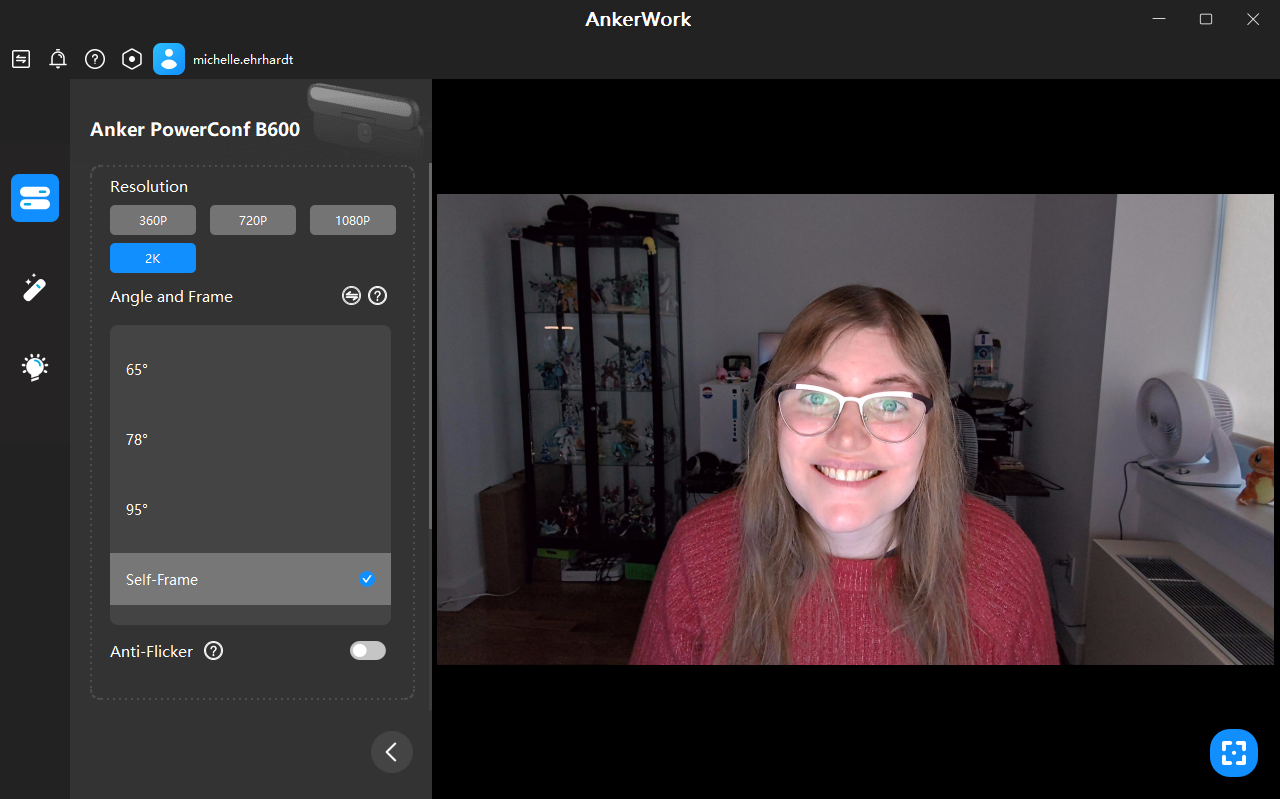Open the Angle and Frame help icon

tap(377, 296)
